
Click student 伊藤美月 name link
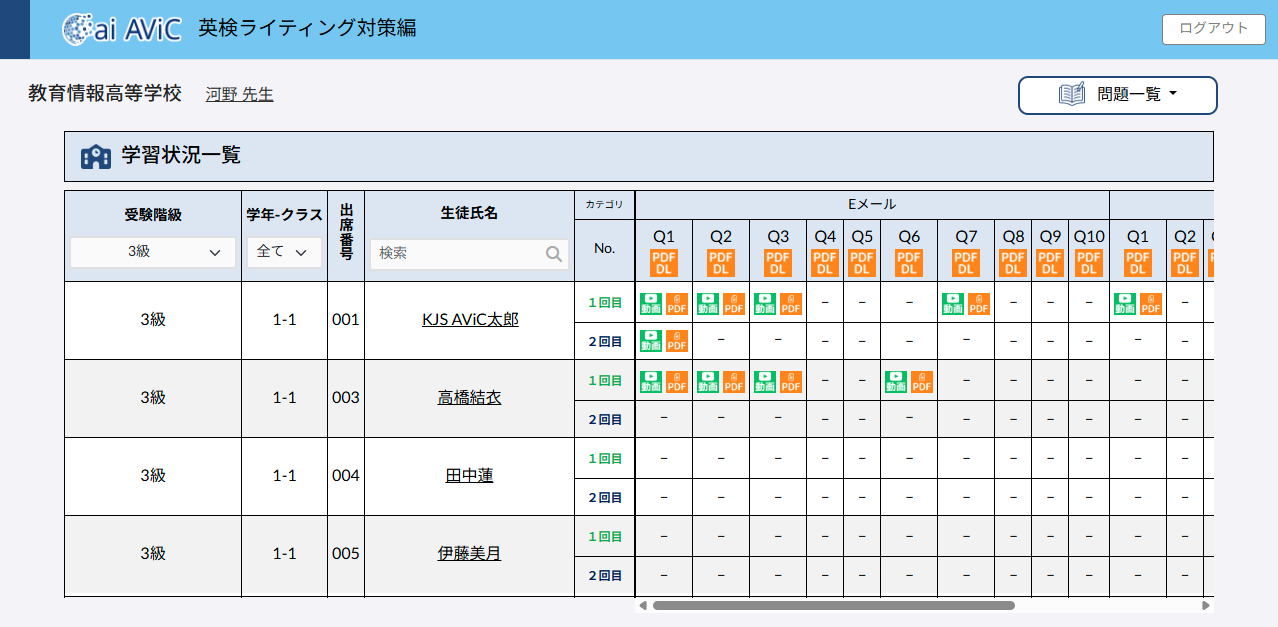pos(469,553)
